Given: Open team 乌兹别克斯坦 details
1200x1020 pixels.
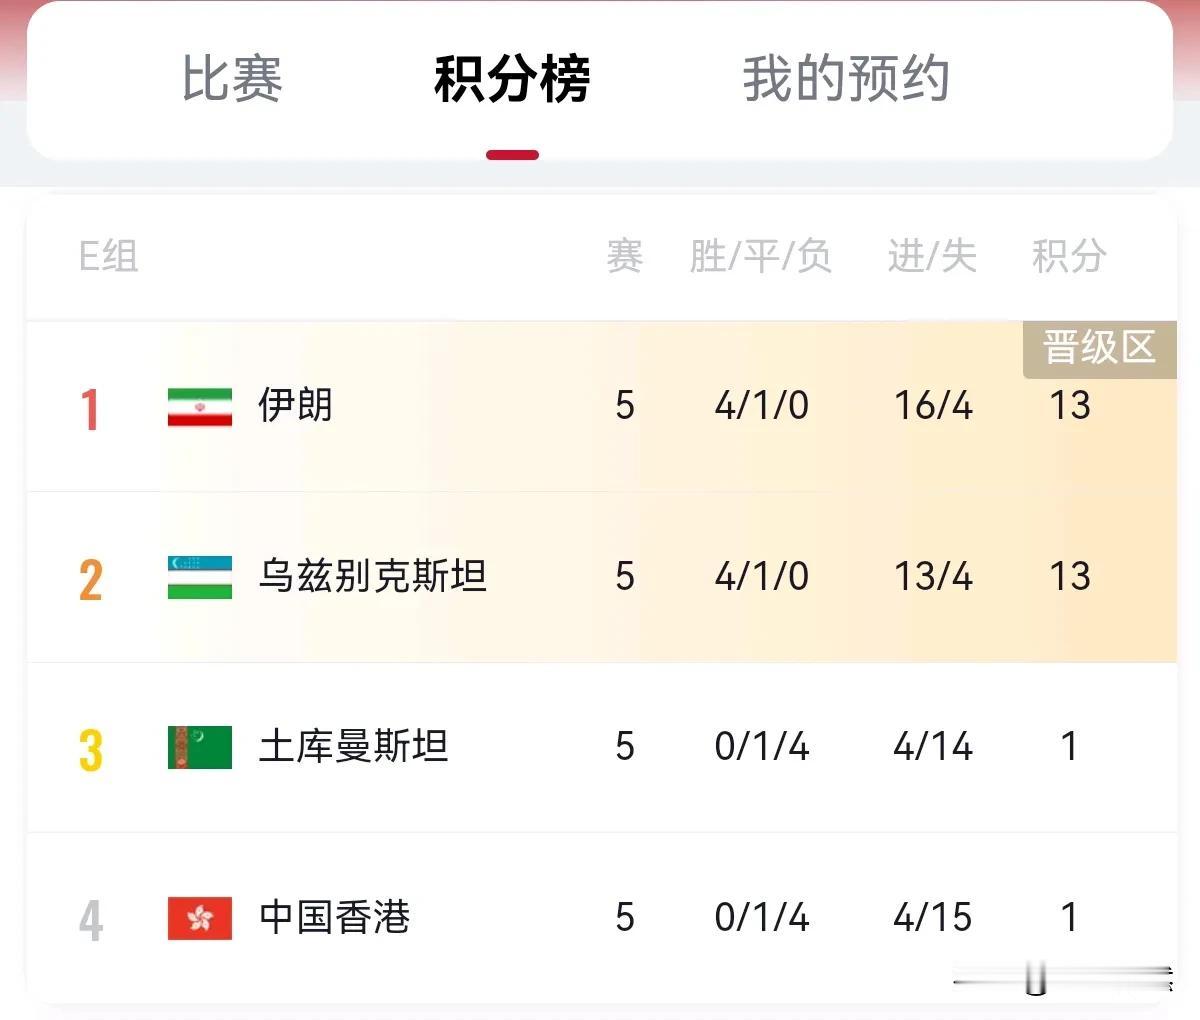Looking at the screenshot, I should tap(372, 577).
